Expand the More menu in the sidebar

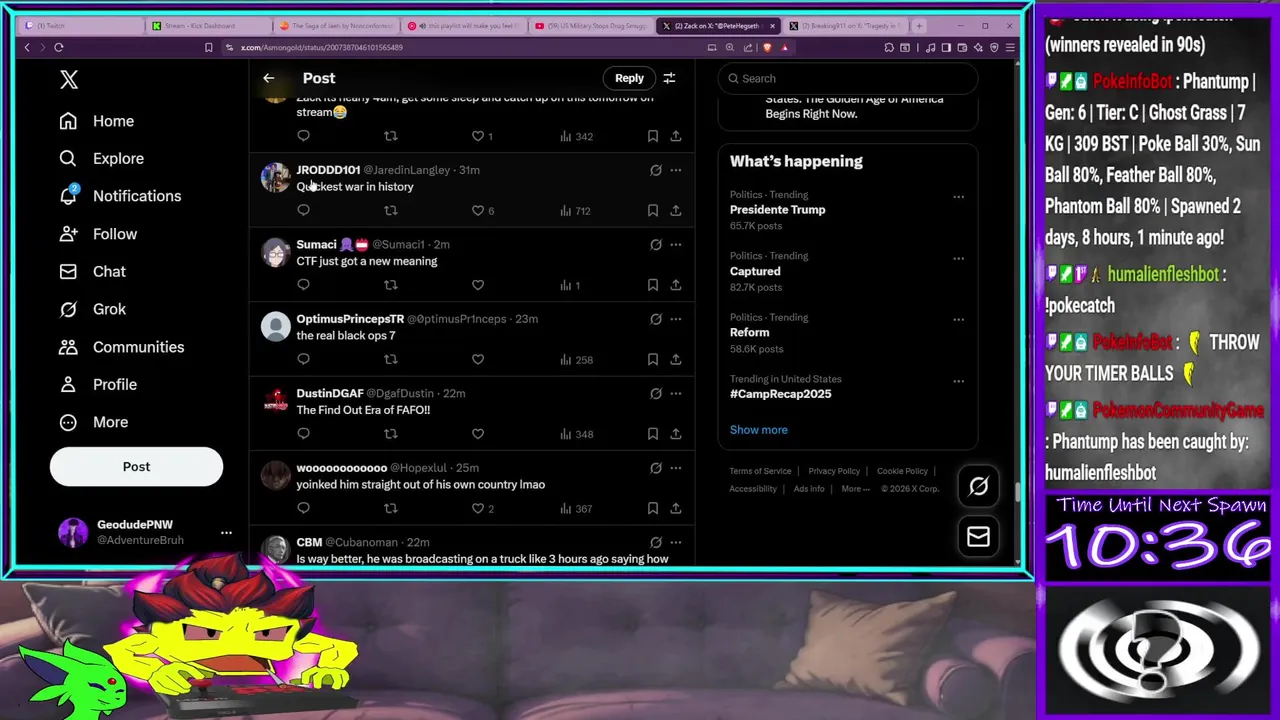pos(94,422)
